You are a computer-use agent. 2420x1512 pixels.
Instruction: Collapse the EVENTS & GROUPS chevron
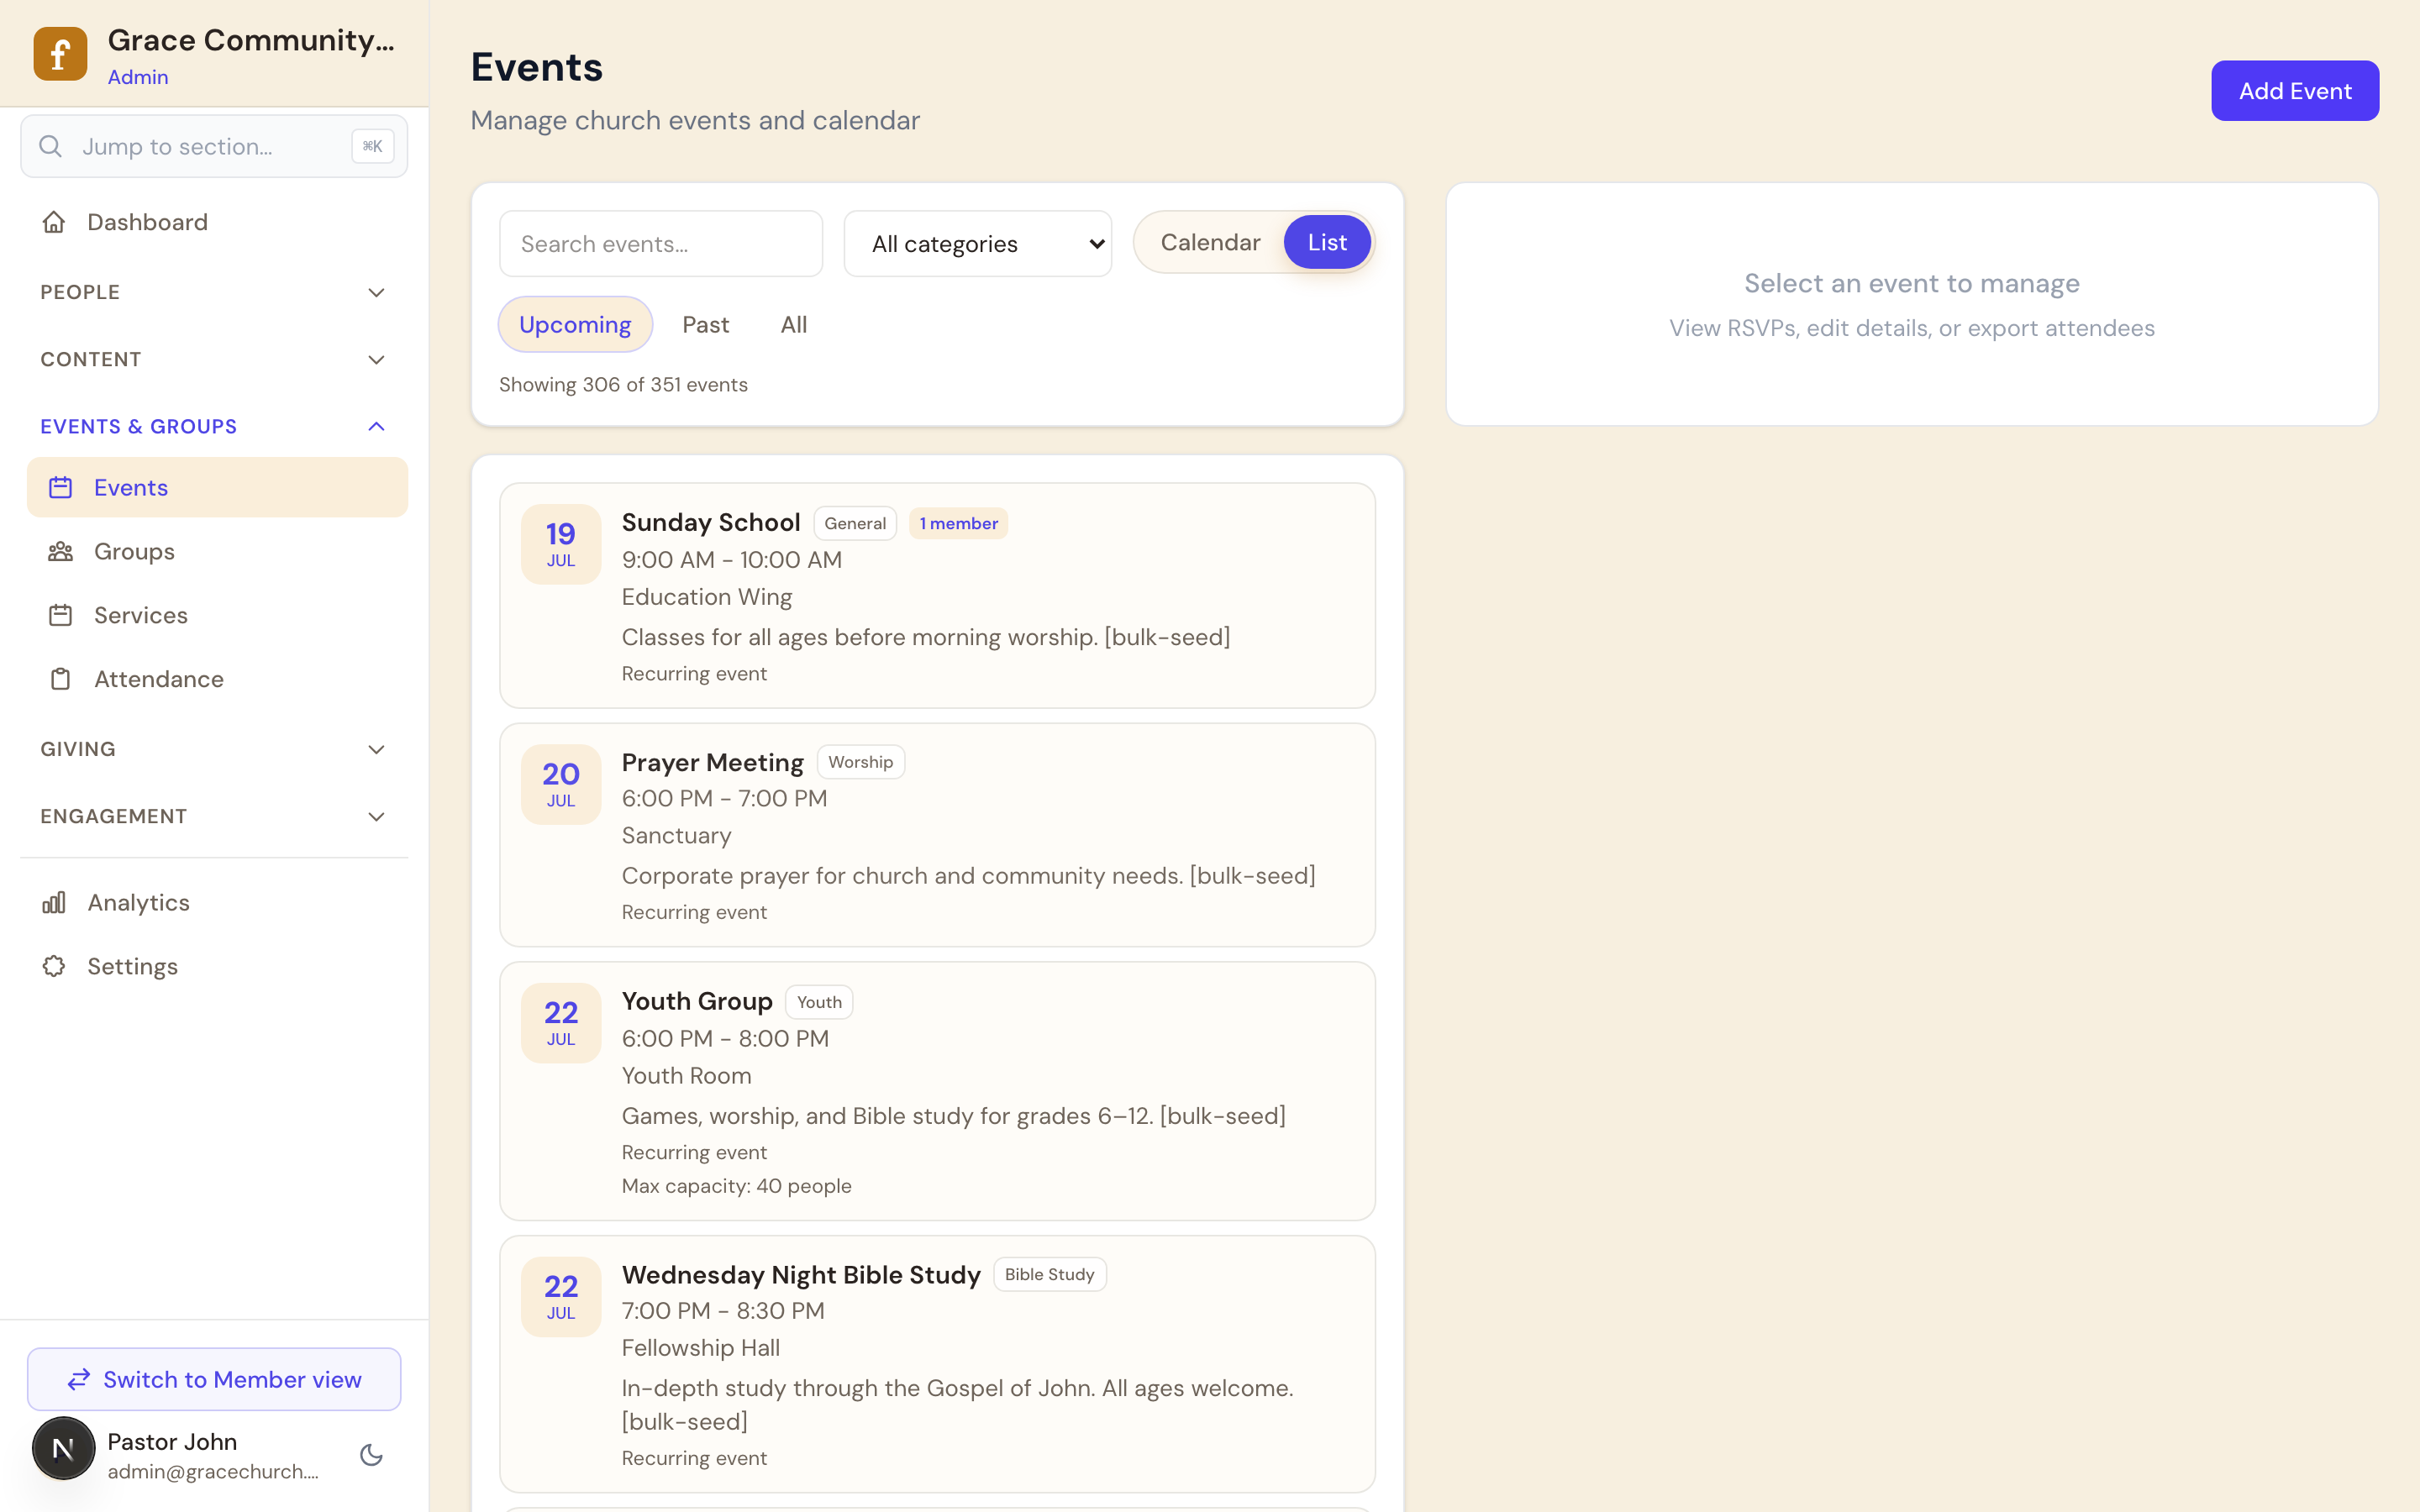click(x=376, y=427)
